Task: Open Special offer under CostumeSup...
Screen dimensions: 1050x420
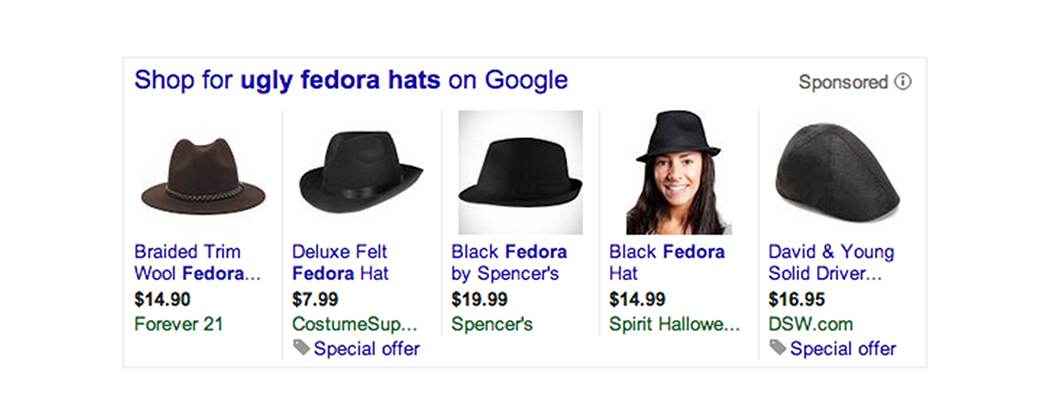Action: point(366,349)
